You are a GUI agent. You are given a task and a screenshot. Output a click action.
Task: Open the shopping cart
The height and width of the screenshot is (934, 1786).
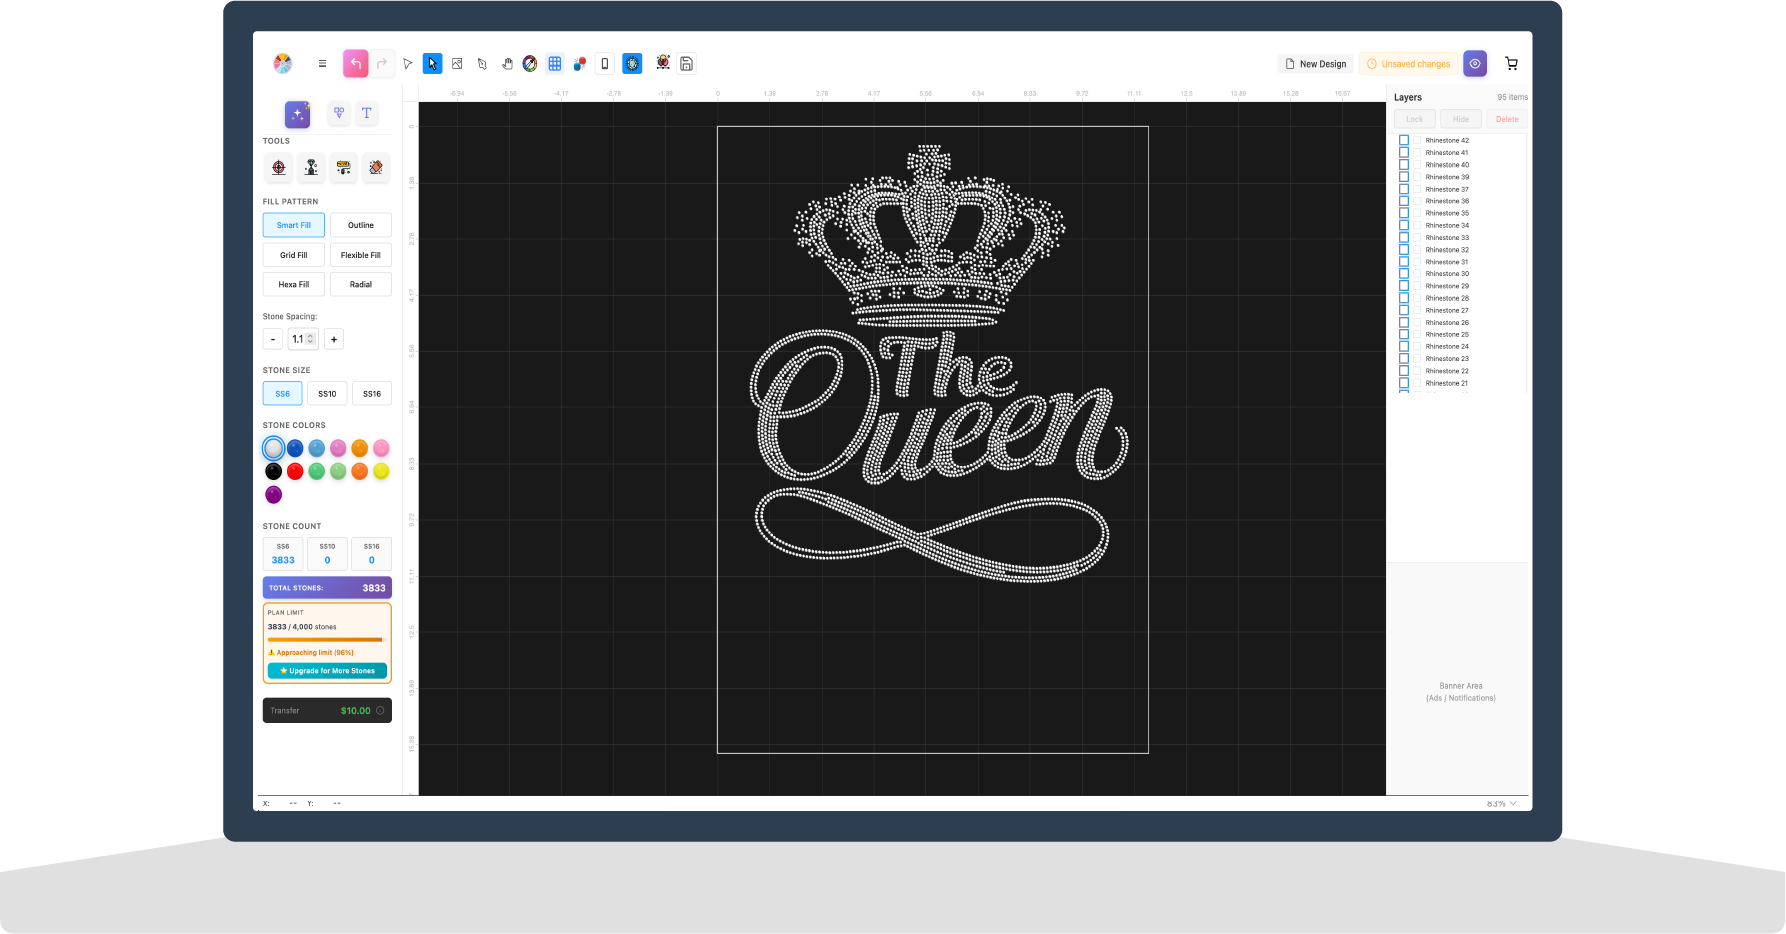tap(1511, 64)
